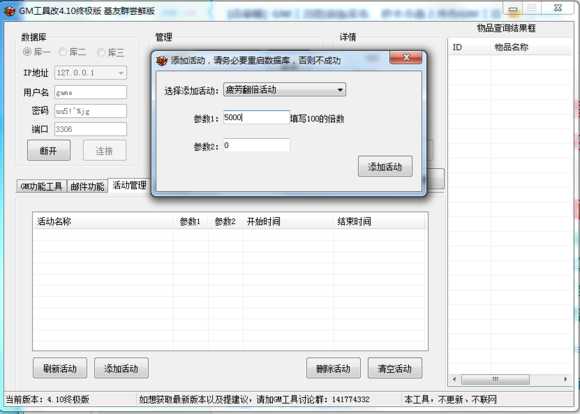Click the 用户名 input field
Screen dimensions: 580x414
pyautogui.click(x=91, y=92)
